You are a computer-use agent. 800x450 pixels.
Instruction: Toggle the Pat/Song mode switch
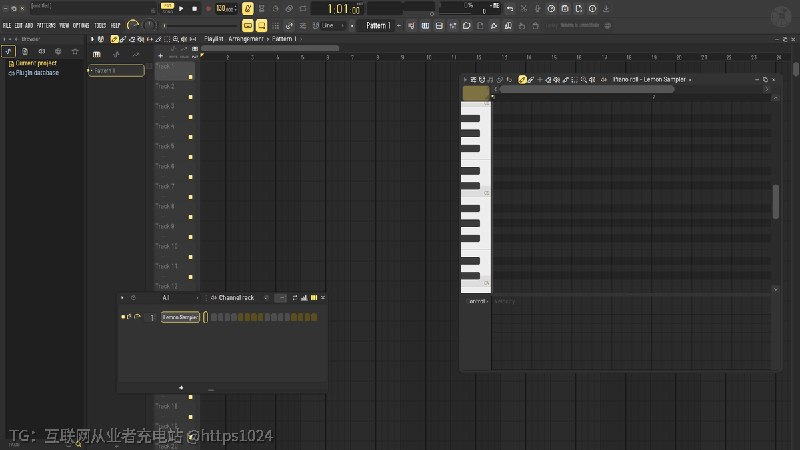tap(167, 8)
